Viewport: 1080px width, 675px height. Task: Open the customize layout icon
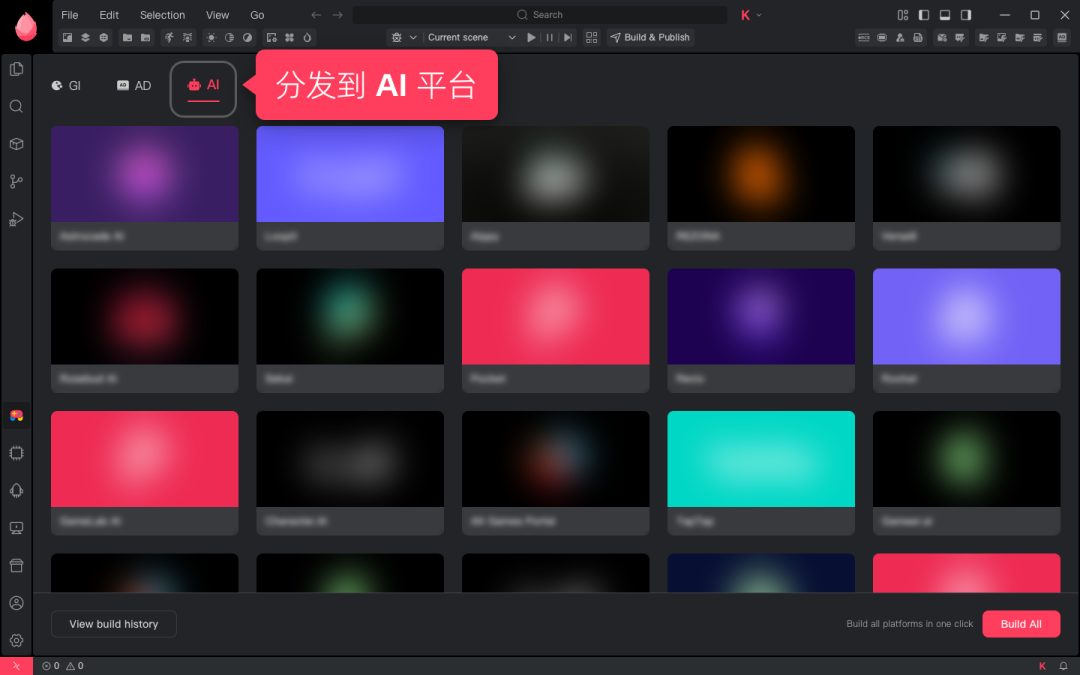click(x=903, y=14)
